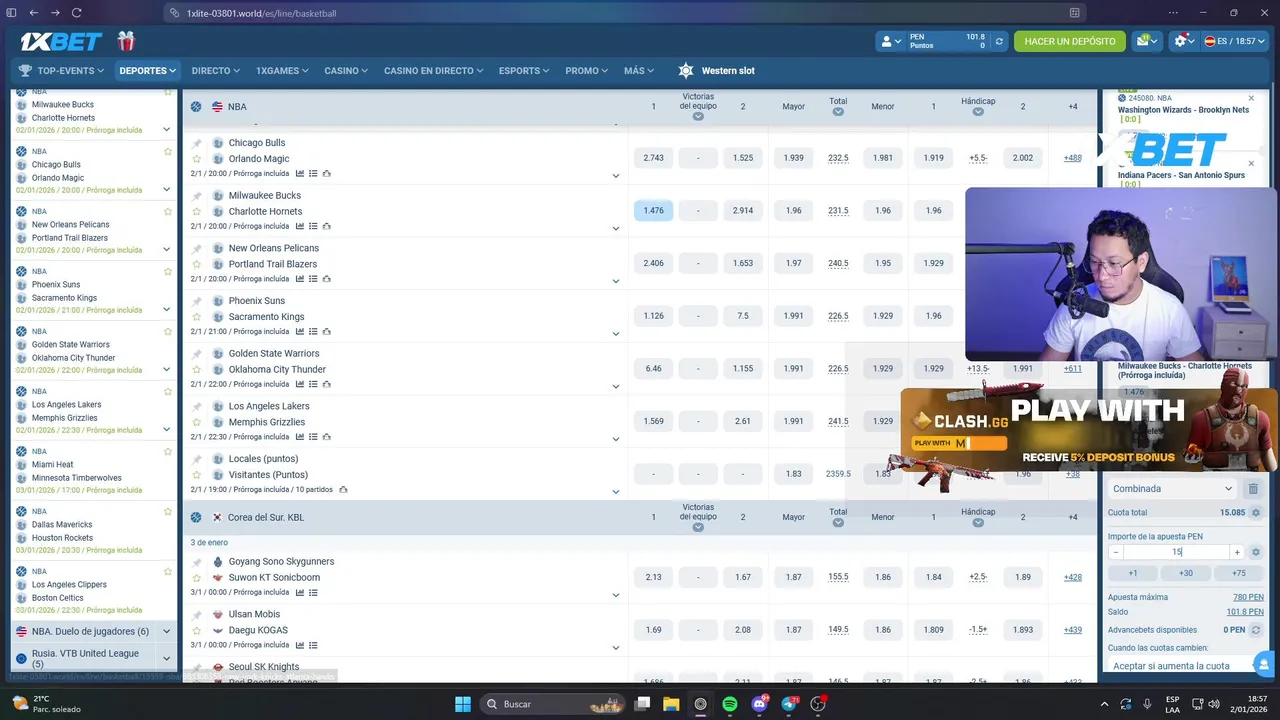Star the sidebar Dallas Mavericks–Houston Rockets game
This screenshot has width=1280, height=720.
tap(168, 512)
